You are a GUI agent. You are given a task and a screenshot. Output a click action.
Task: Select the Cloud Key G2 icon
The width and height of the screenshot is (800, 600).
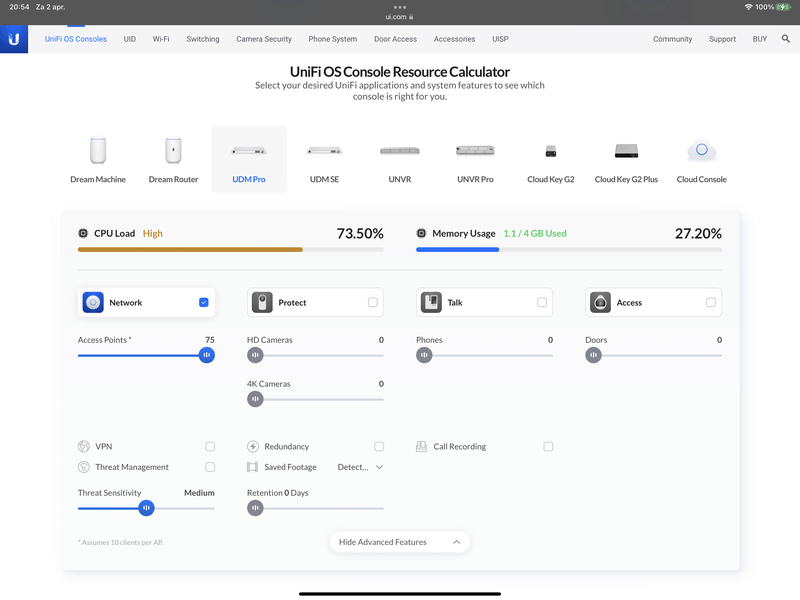click(551, 151)
